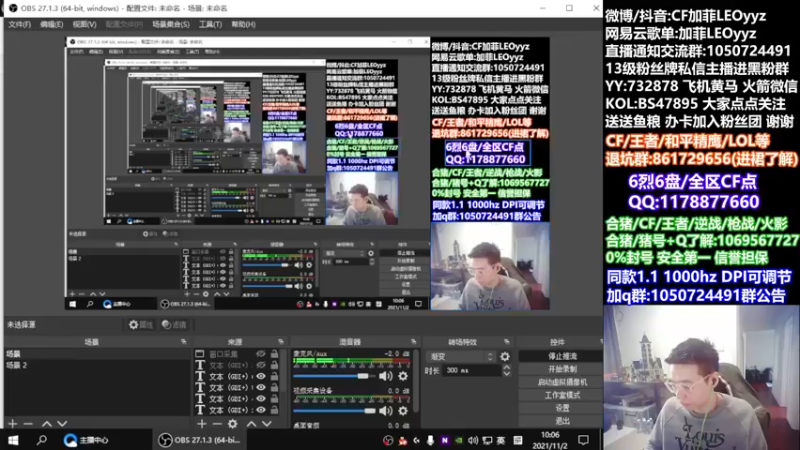Toggle the lock on the bottom 文本 (GDI+) source
This screenshot has height=450, width=800.
pyautogui.click(x=274, y=410)
